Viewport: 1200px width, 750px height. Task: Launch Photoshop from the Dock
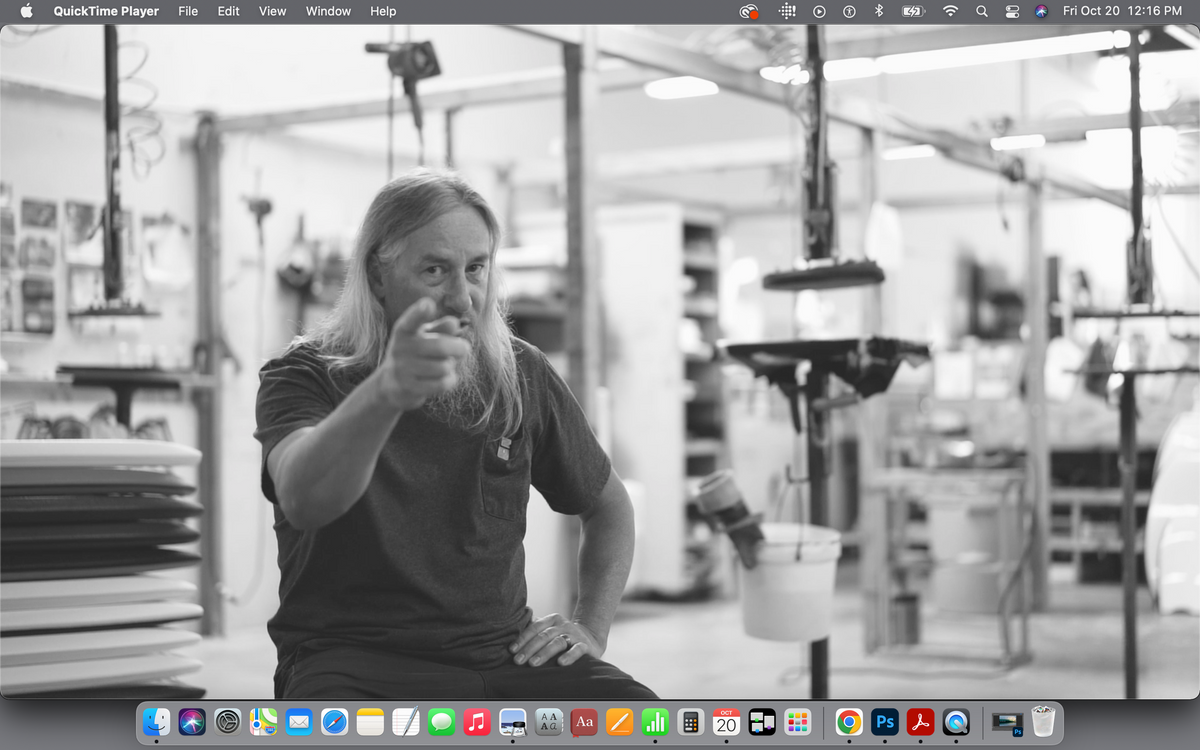point(885,721)
